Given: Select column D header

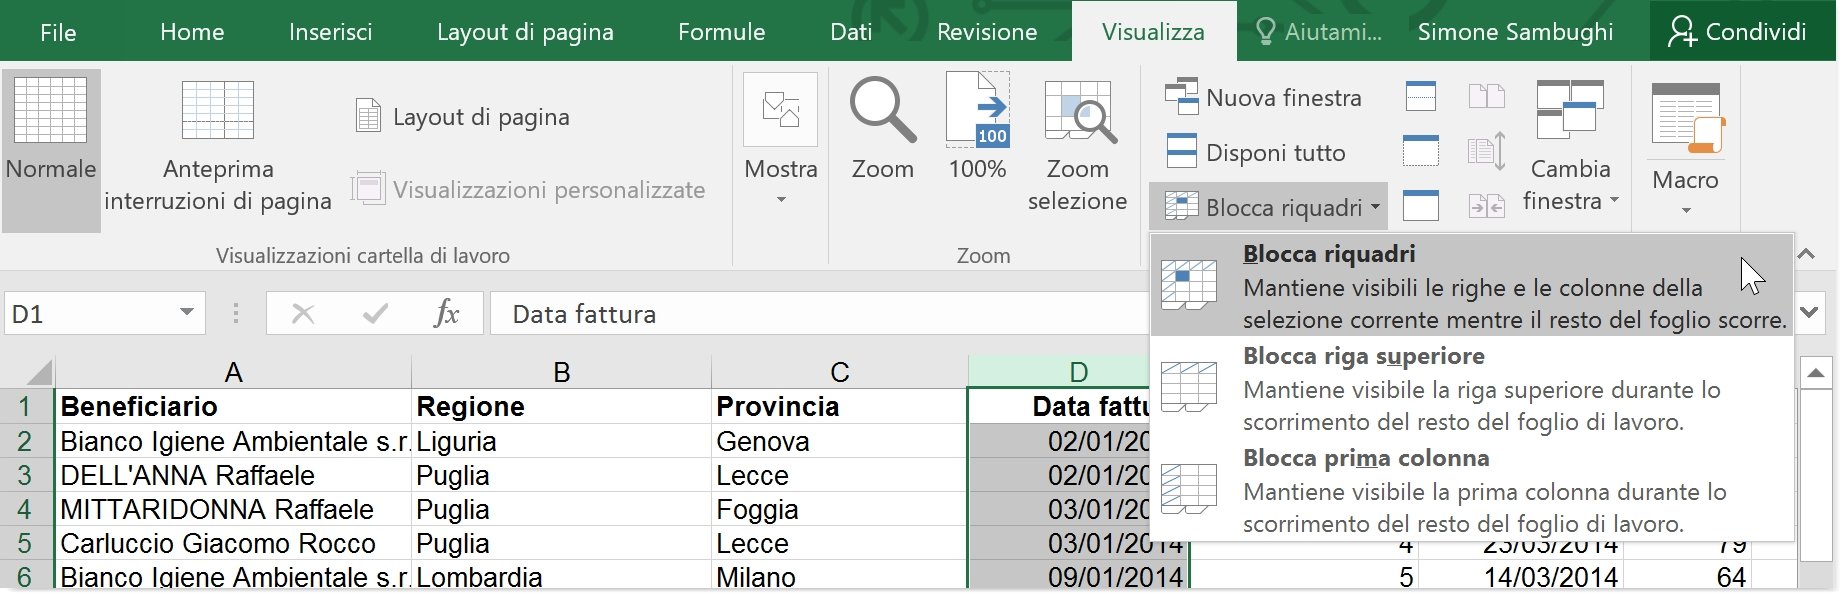Looking at the screenshot, I should click(x=1078, y=373).
